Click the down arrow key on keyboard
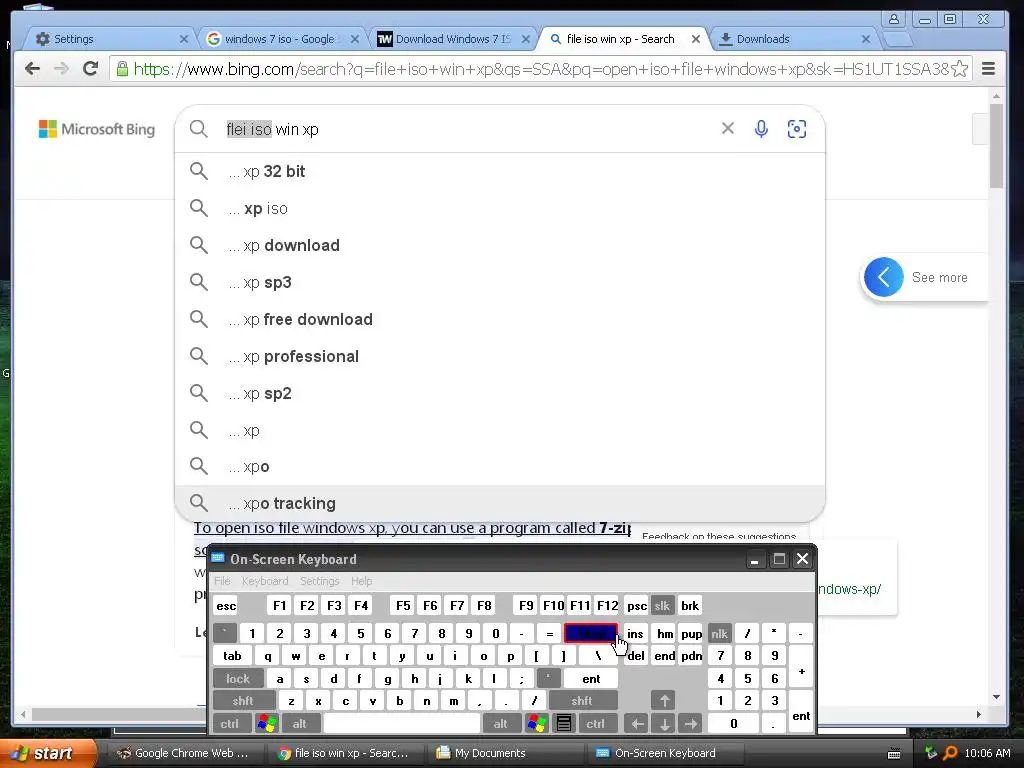Viewport: 1024px width, 768px height. (664, 724)
